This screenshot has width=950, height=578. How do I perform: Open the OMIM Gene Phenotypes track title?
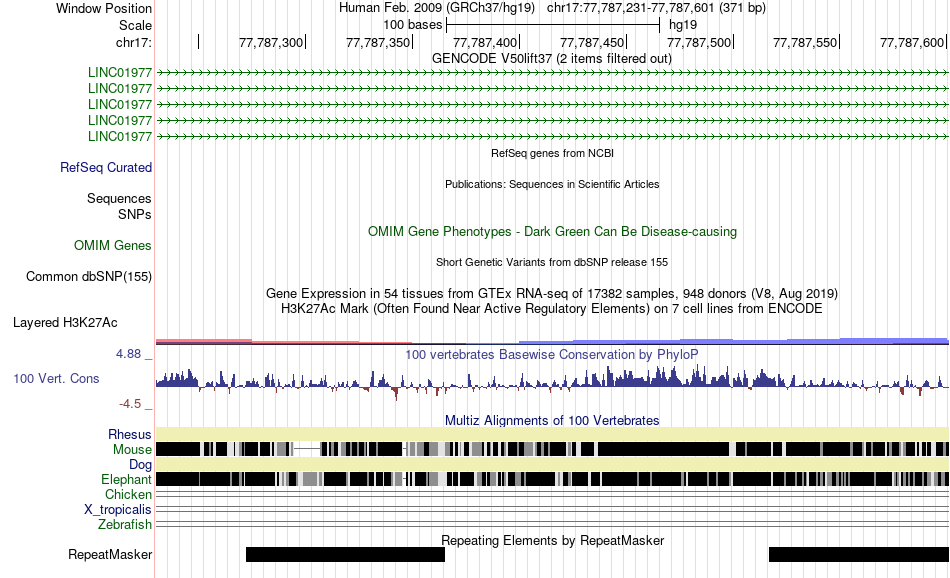[552, 231]
